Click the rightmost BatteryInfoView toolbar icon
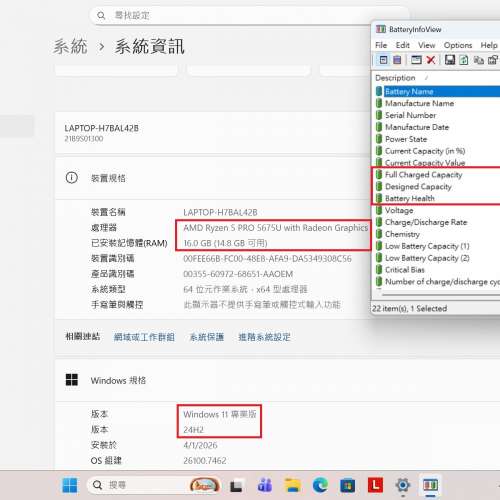This screenshot has width=500, height=500. (493, 60)
